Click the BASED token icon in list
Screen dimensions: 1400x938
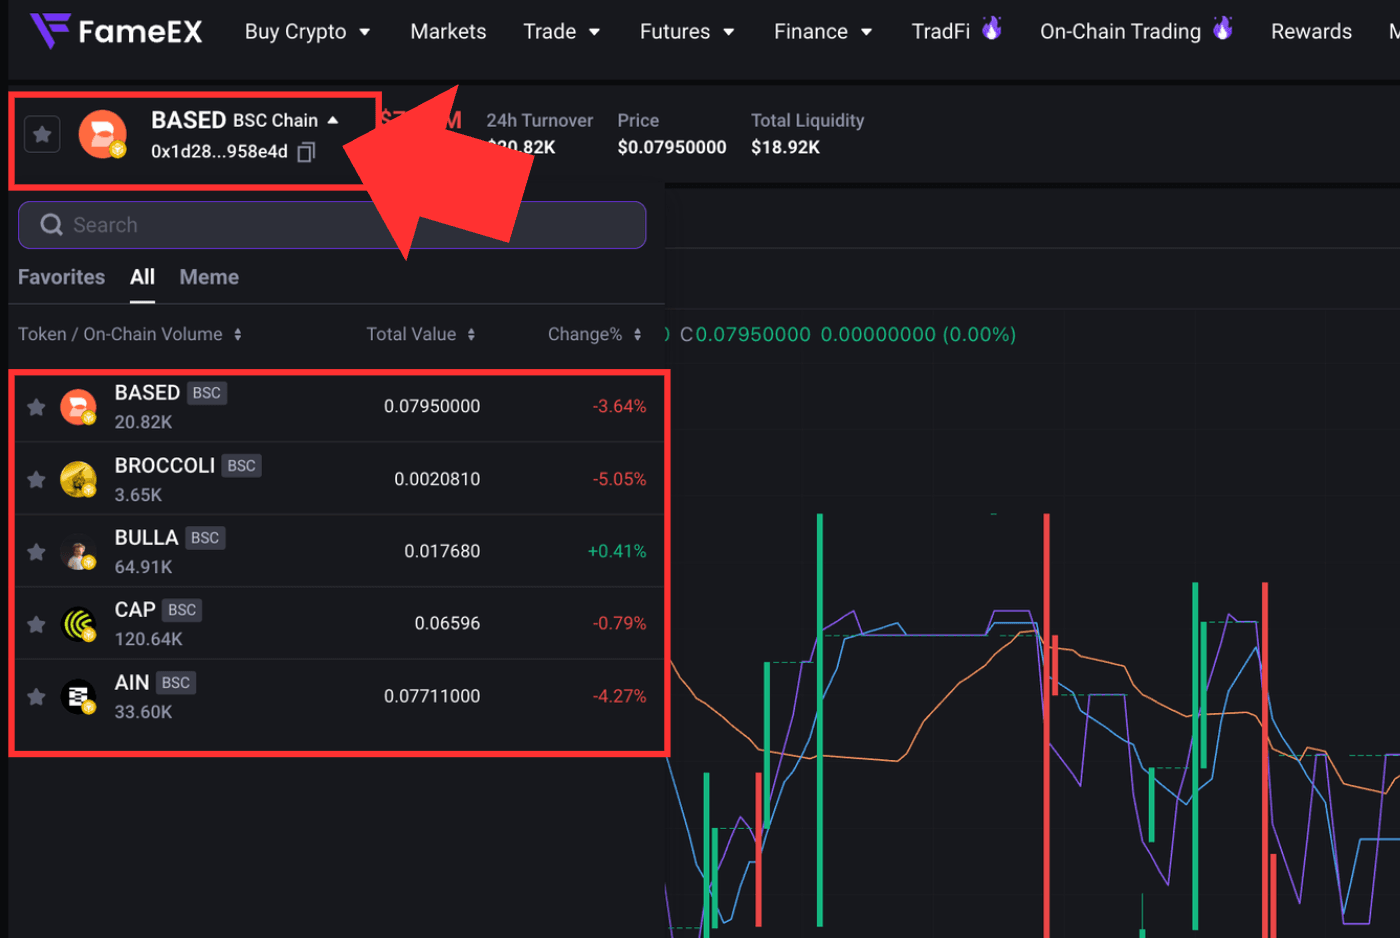pyautogui.click(x=78, y=407)
